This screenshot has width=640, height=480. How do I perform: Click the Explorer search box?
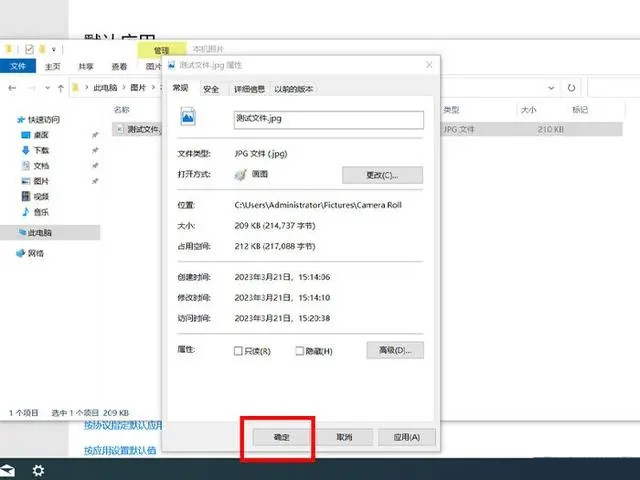613,88
